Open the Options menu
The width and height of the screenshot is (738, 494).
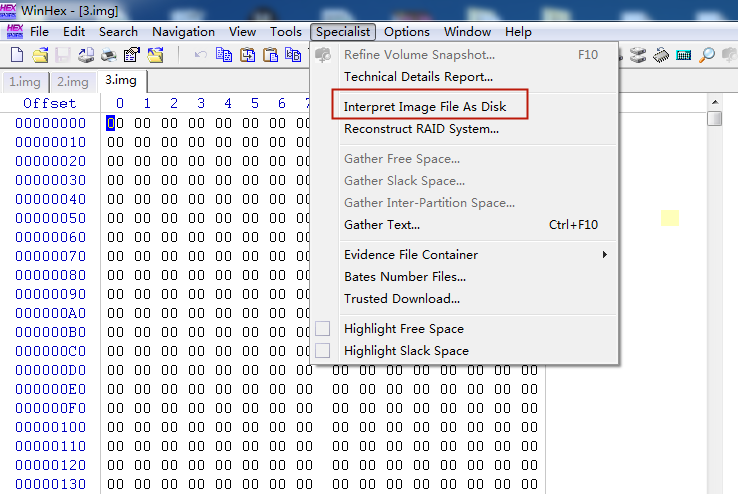[407, 32]
